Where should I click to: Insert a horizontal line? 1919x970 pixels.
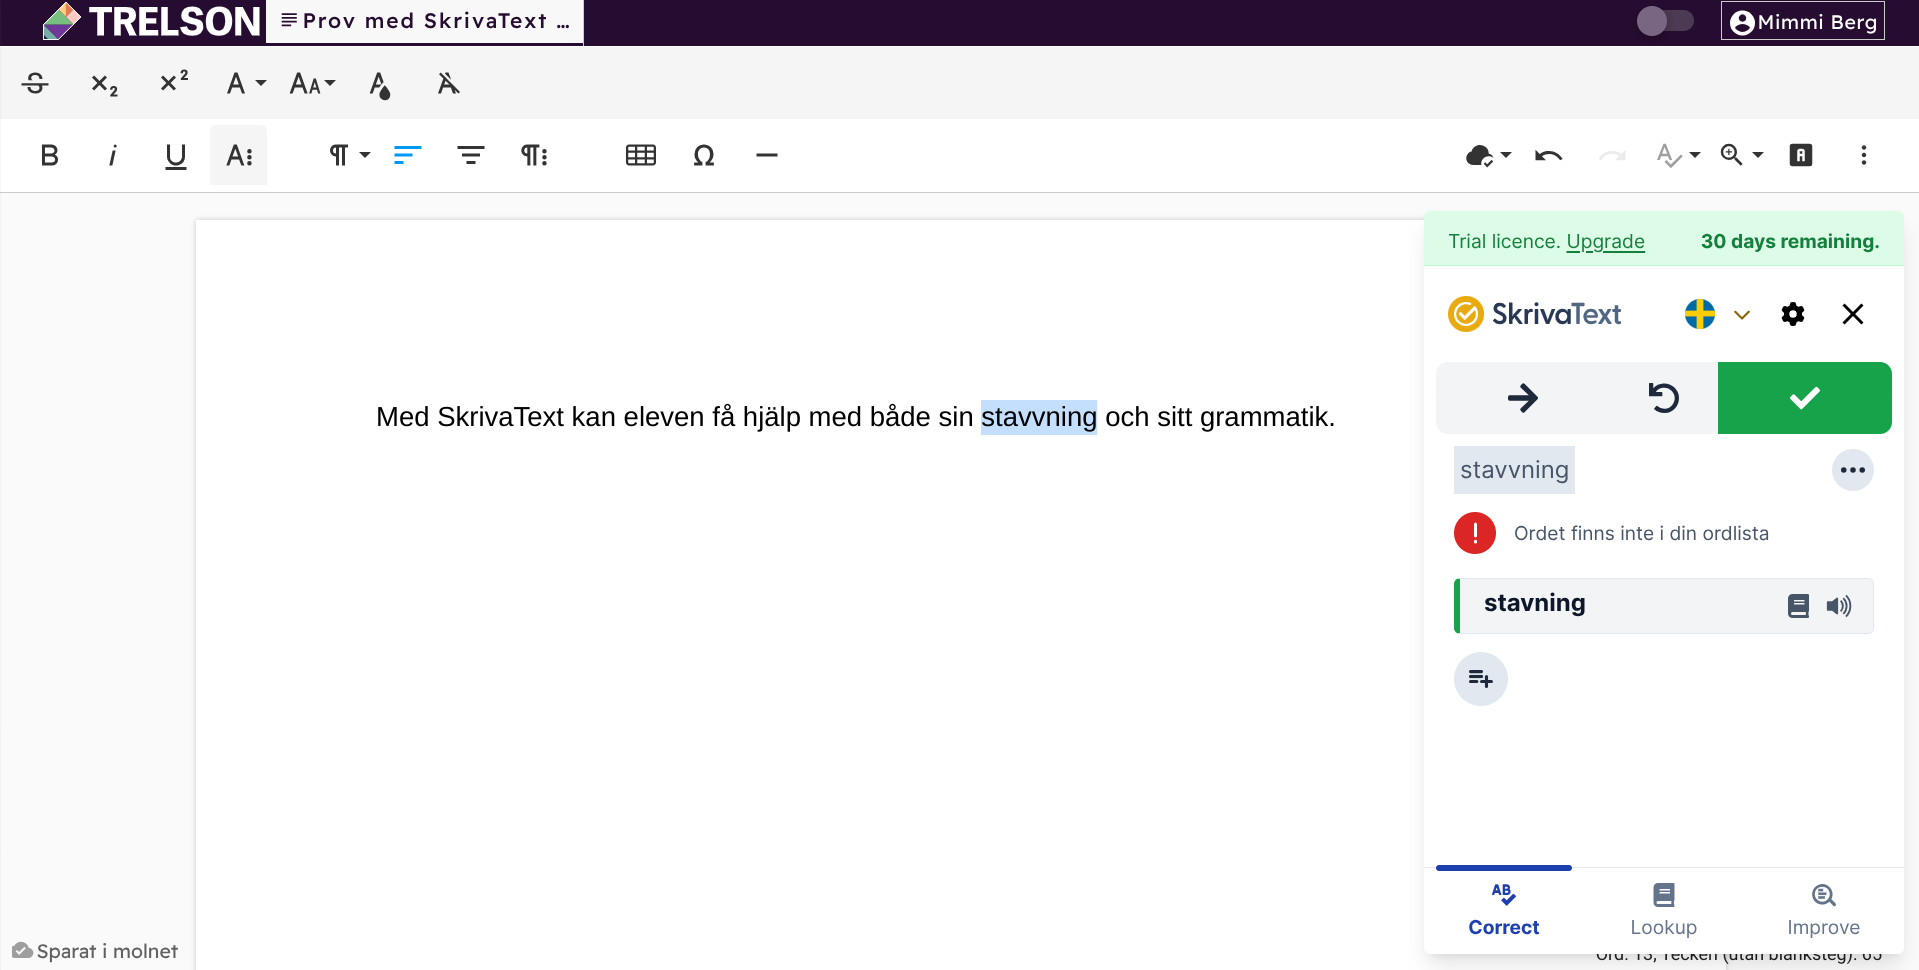click(767, 155)
